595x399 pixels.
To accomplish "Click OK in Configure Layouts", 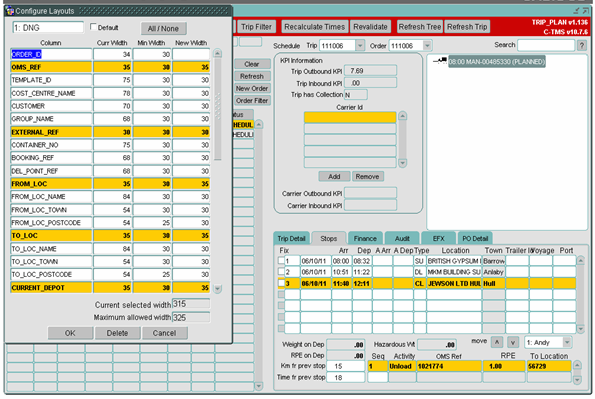I will (70, 333).
